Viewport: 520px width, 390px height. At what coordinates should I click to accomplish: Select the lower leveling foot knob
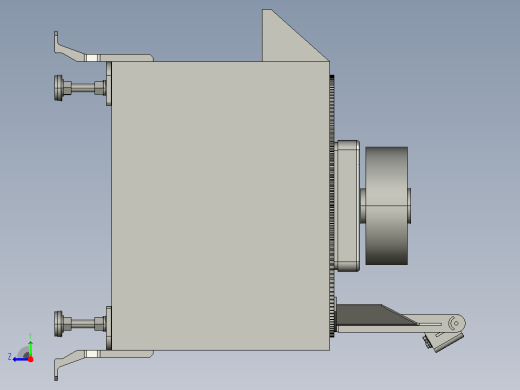click(x=59, y=324)
